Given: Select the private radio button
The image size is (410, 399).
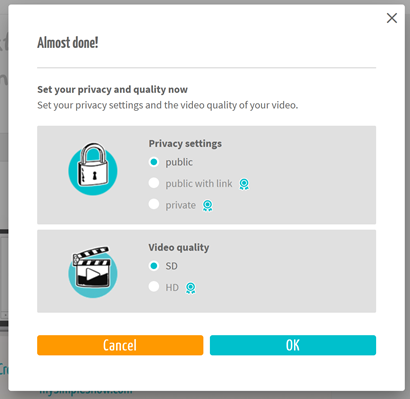Looking at the screenshot, I should click(154, 204).
